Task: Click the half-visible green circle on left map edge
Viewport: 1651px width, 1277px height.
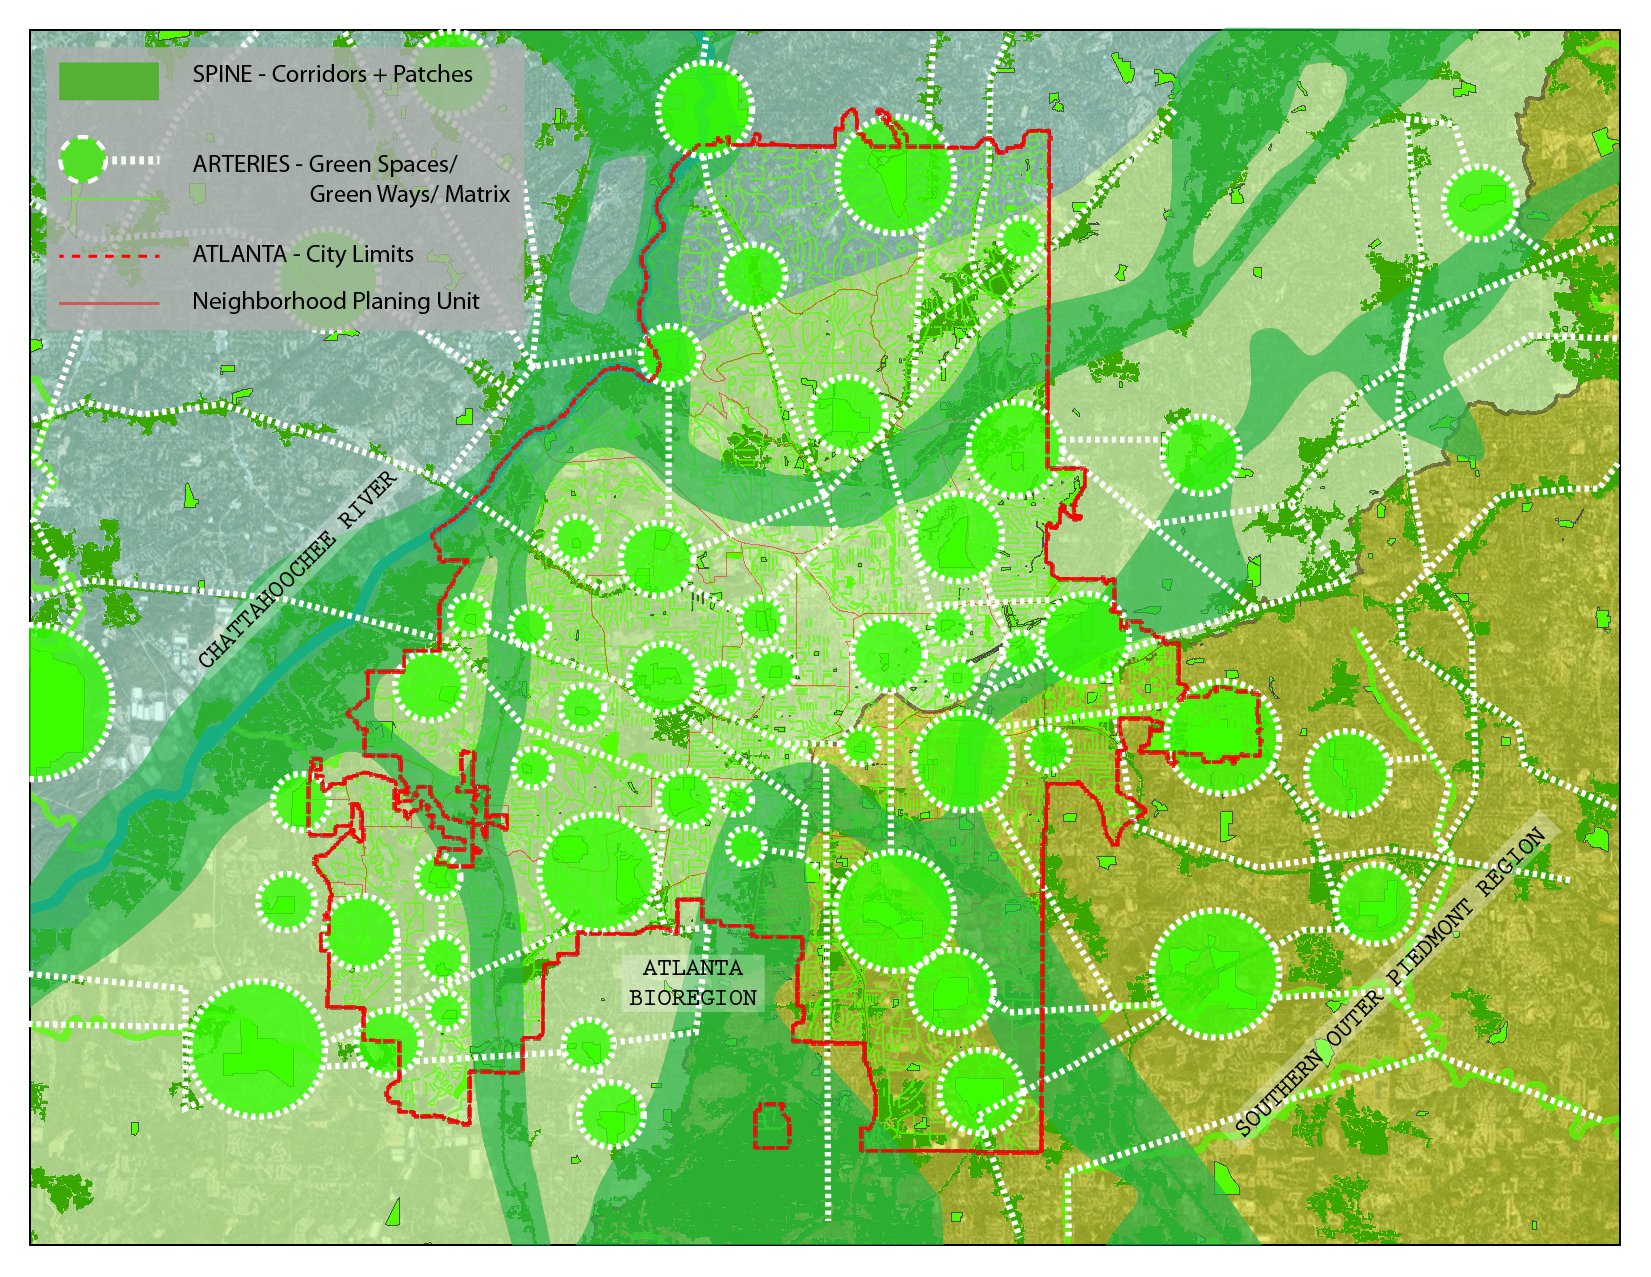Action: [65, 702]
